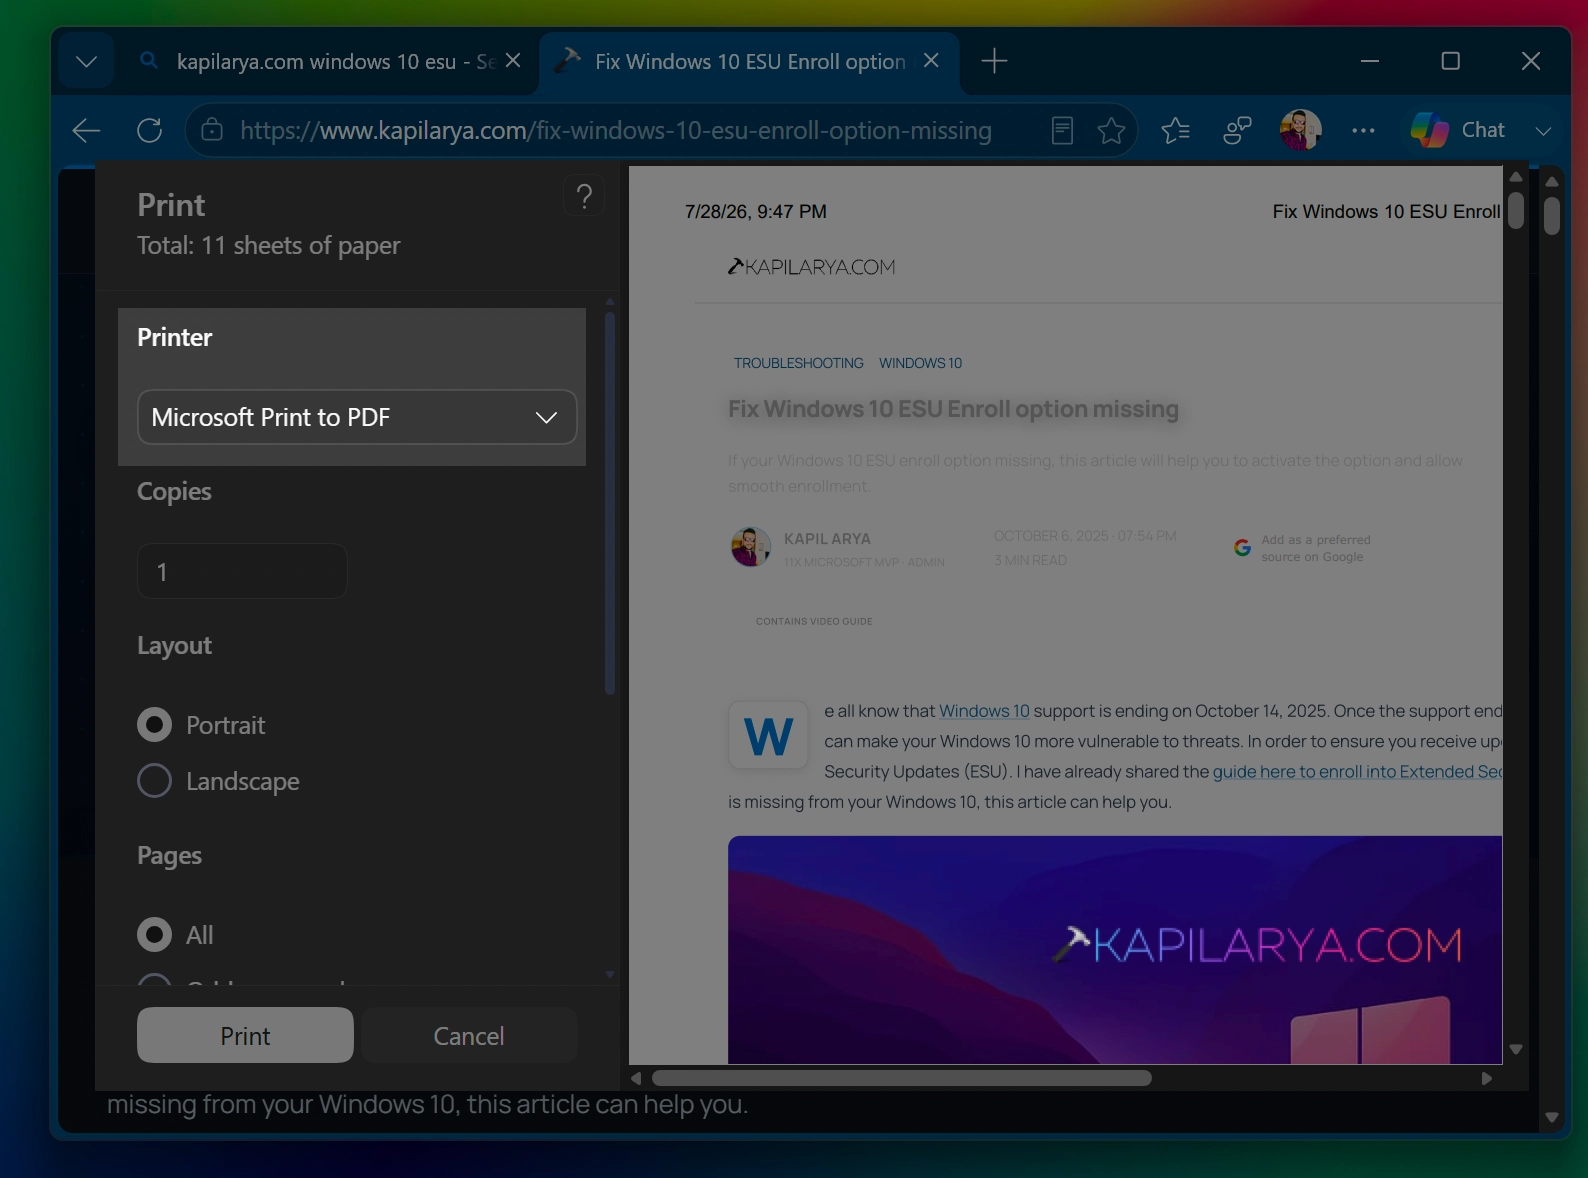1588x1178 pixels.
Task: Click the Google preferred source icon
Action: pos(1242,548)
